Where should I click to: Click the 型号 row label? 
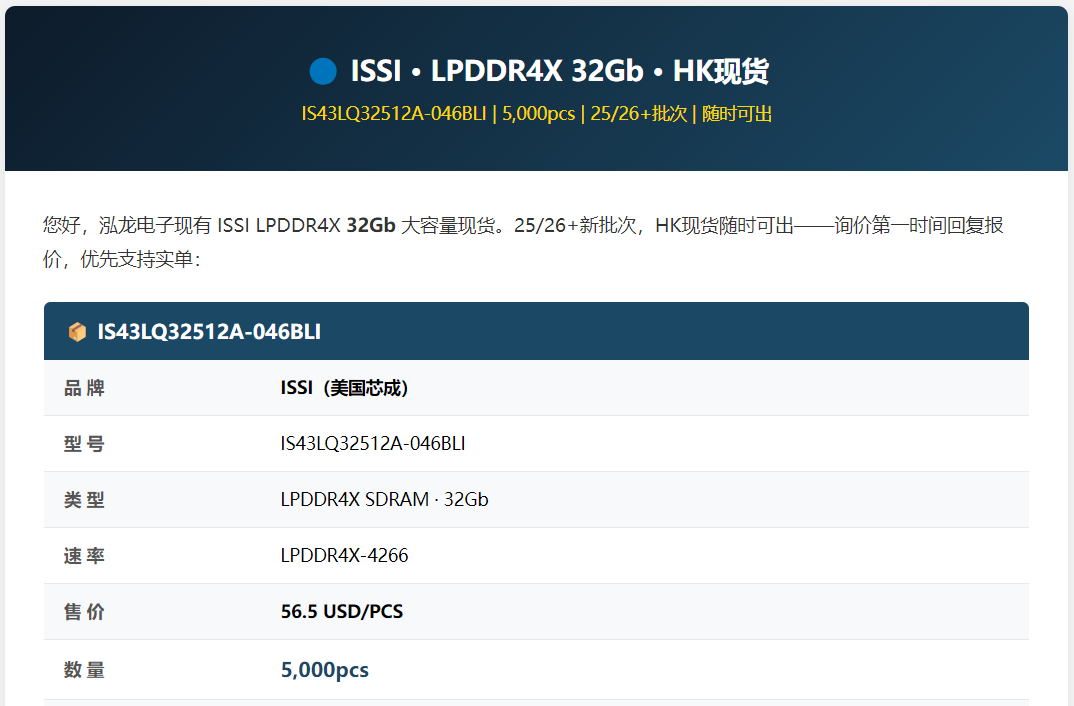click(84, 444)
